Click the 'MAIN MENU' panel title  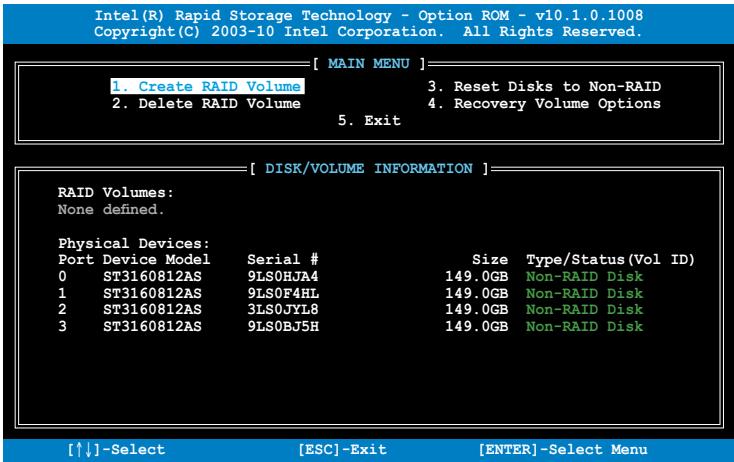[368, 63]
